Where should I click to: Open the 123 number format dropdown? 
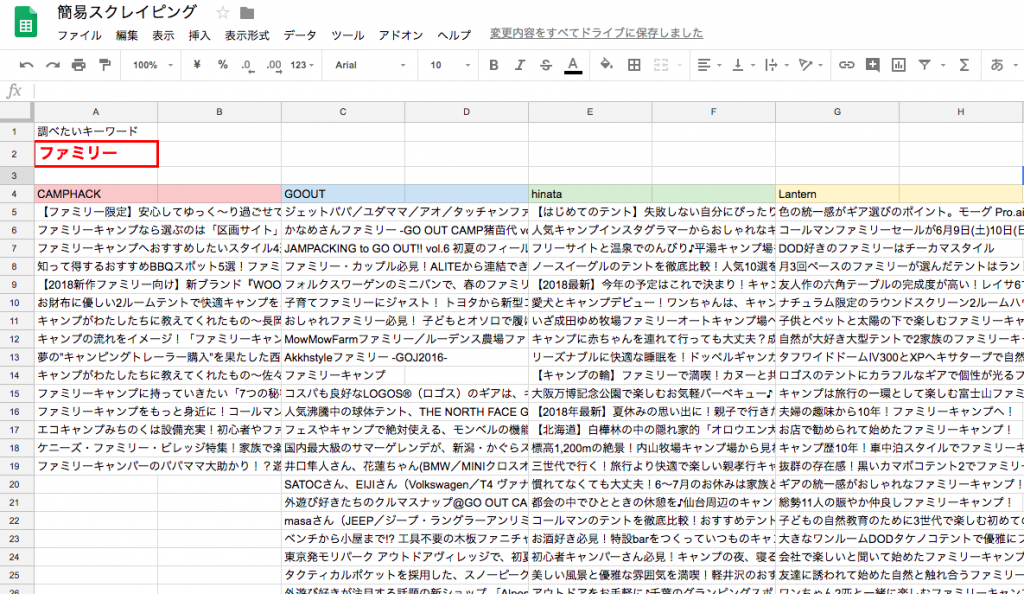302,65
